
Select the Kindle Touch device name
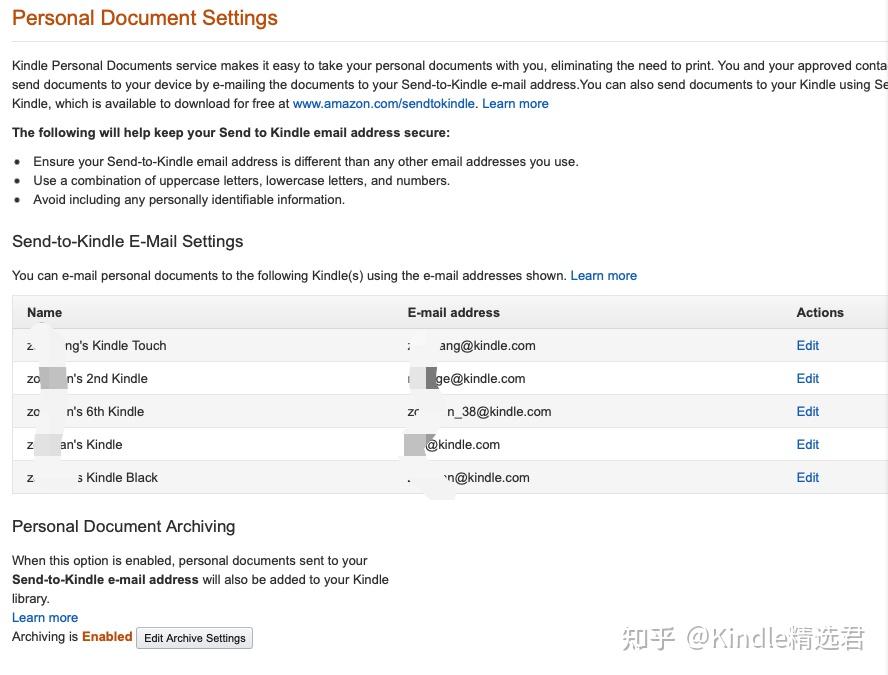97,345
